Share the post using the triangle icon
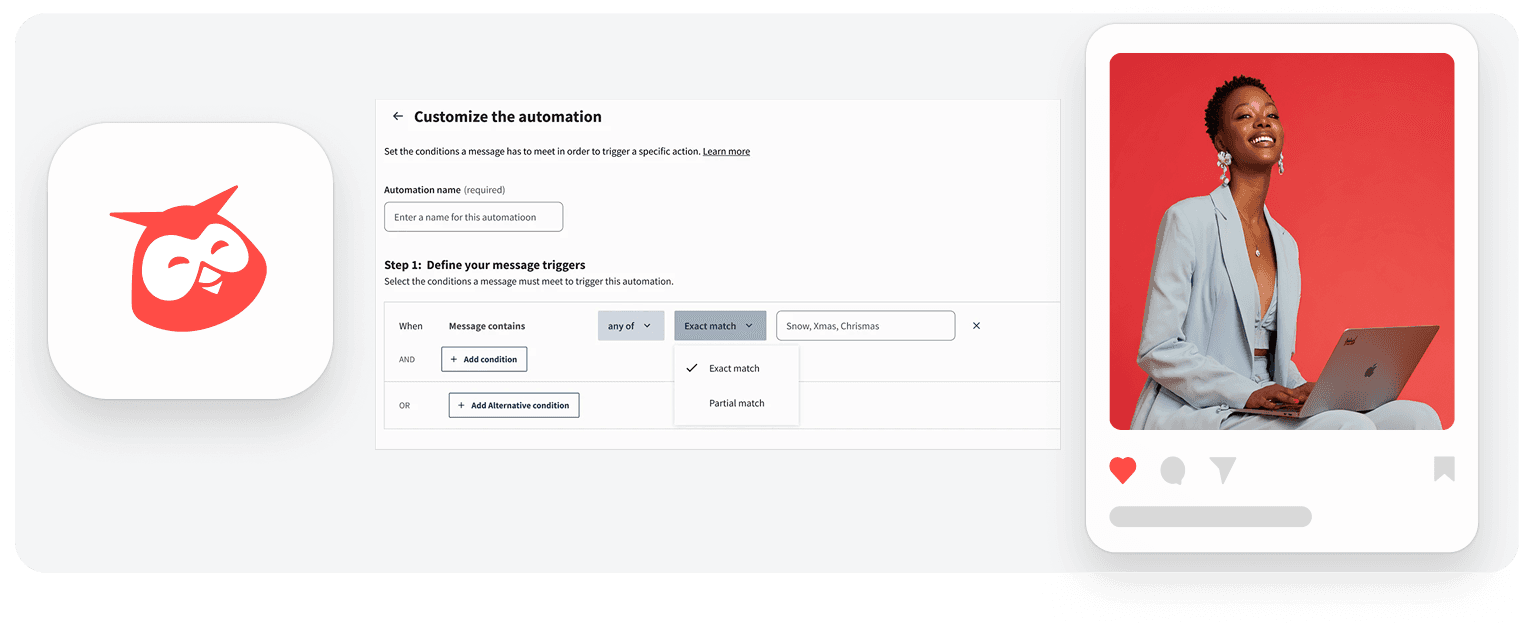Image resolution: width=1527 pixels, height=625 pixels. [1222, 470]
